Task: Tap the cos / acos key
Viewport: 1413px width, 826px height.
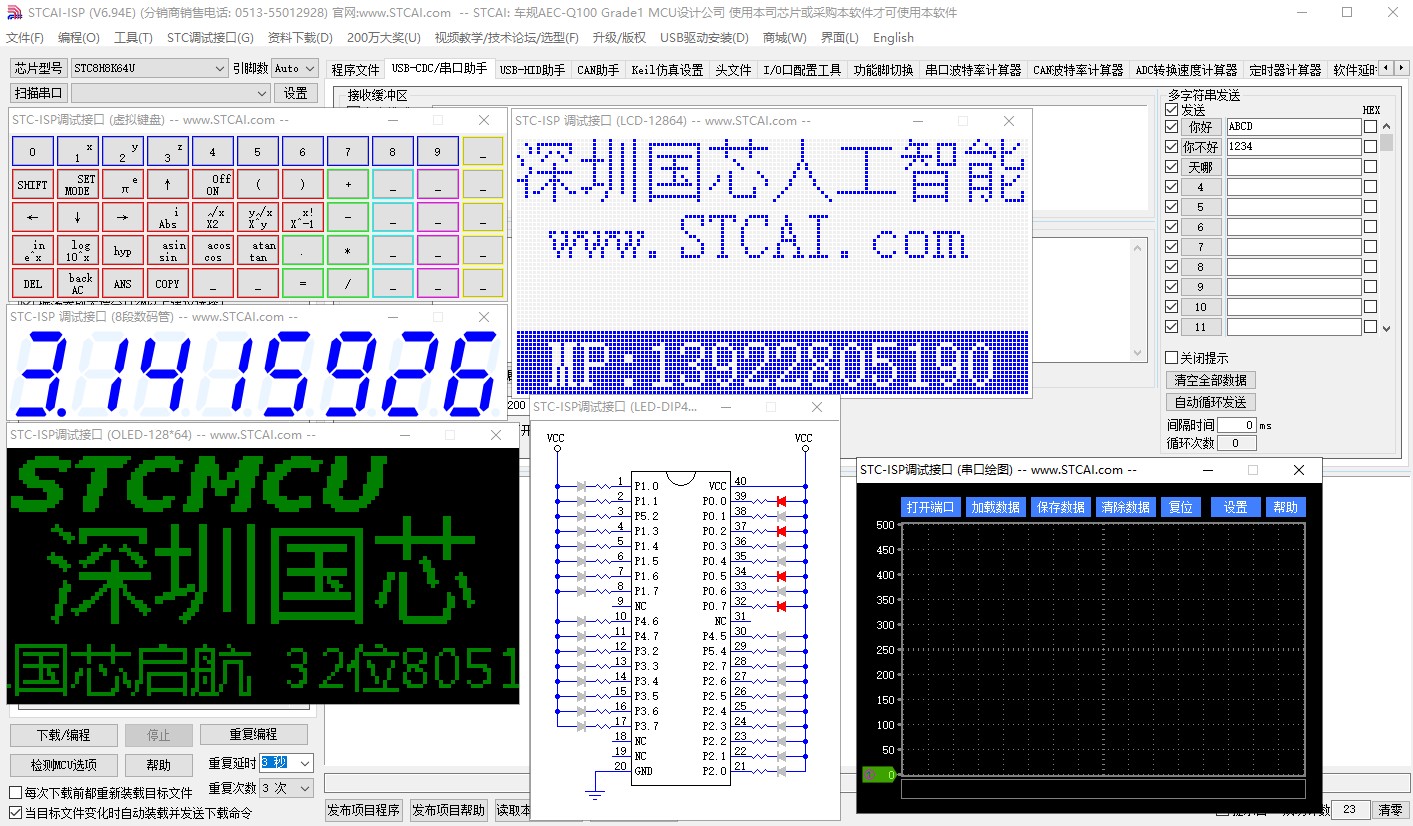Action: pos(212,251)
